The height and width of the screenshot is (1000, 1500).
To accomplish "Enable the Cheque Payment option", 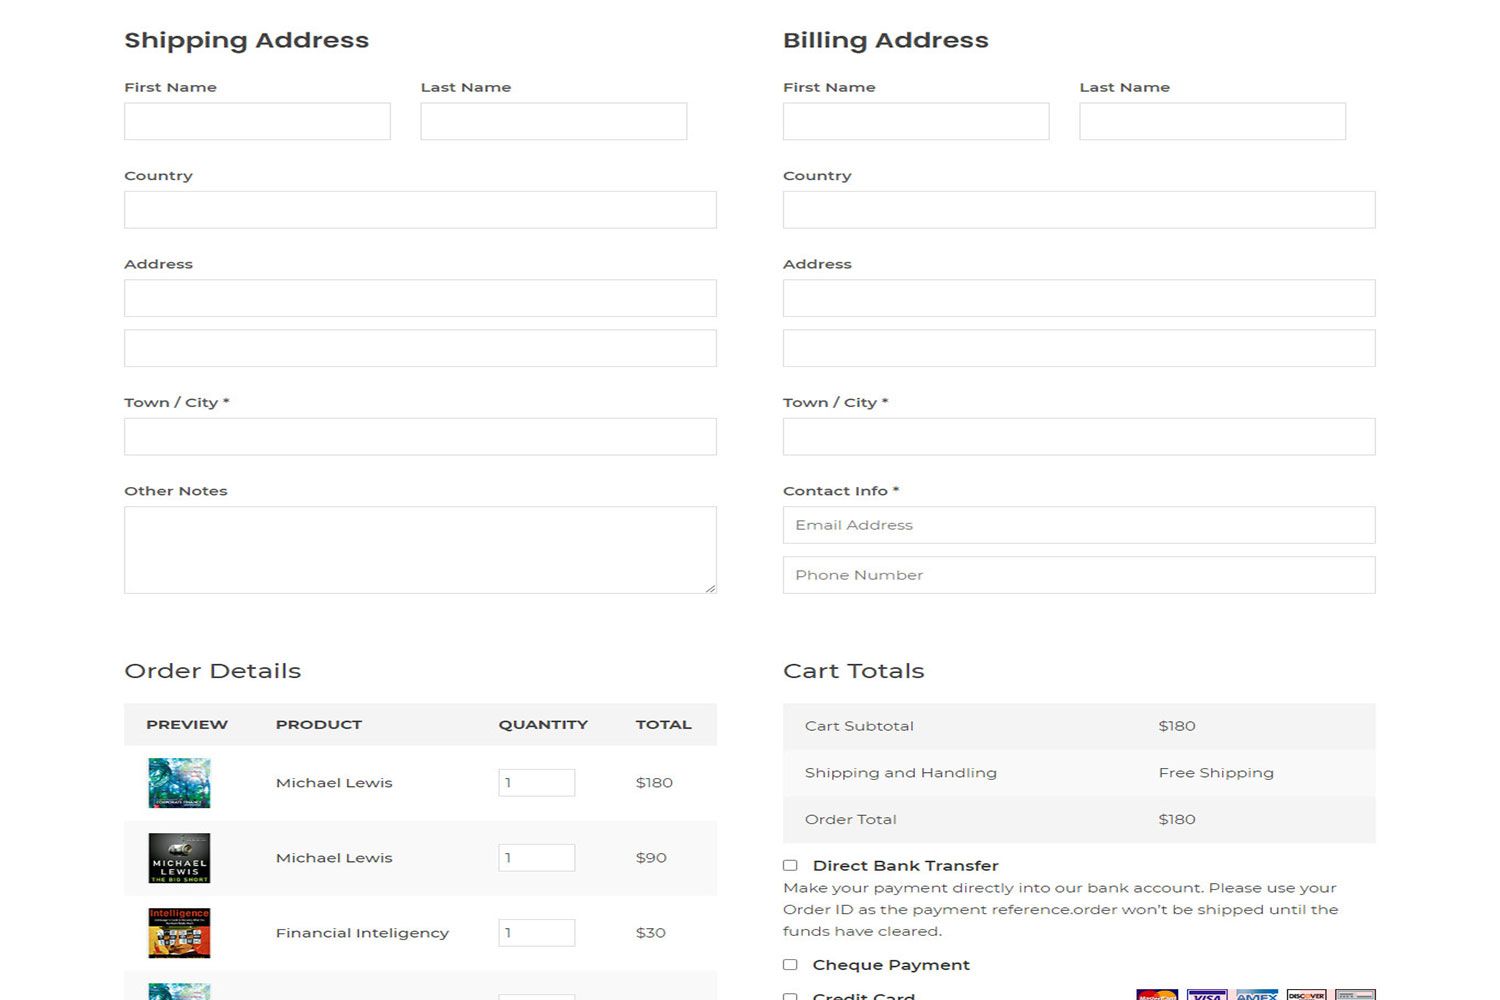I will [790, 964].
